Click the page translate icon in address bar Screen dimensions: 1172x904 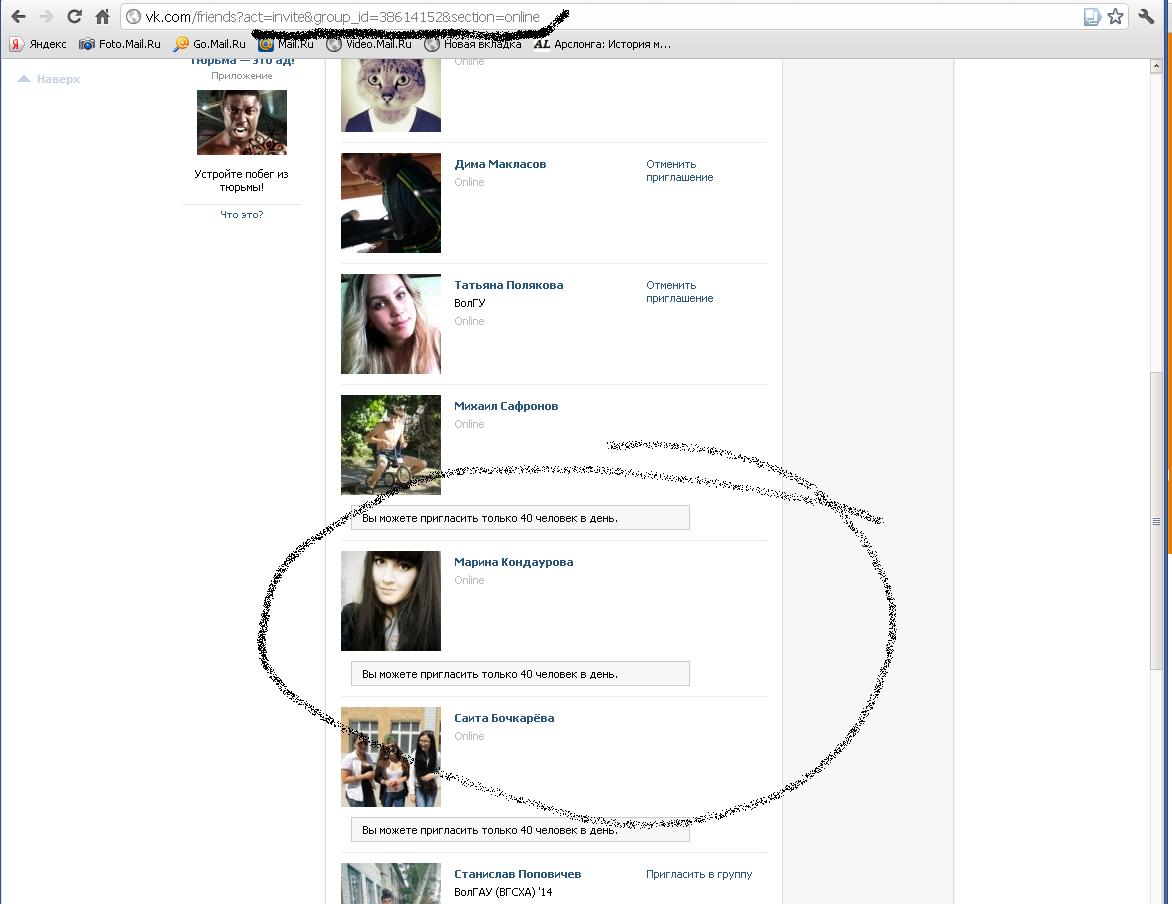[1092, 16]
